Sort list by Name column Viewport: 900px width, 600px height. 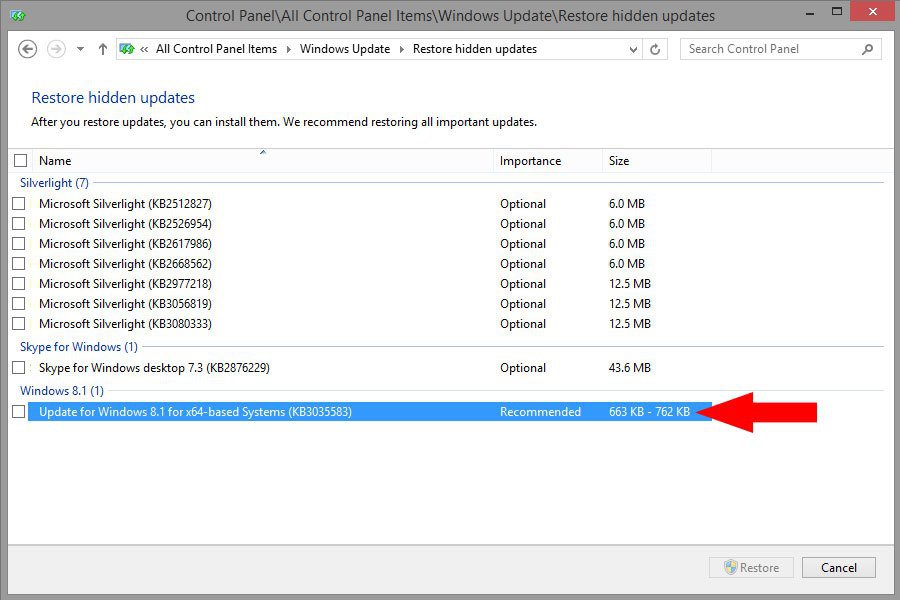point(263,161)
